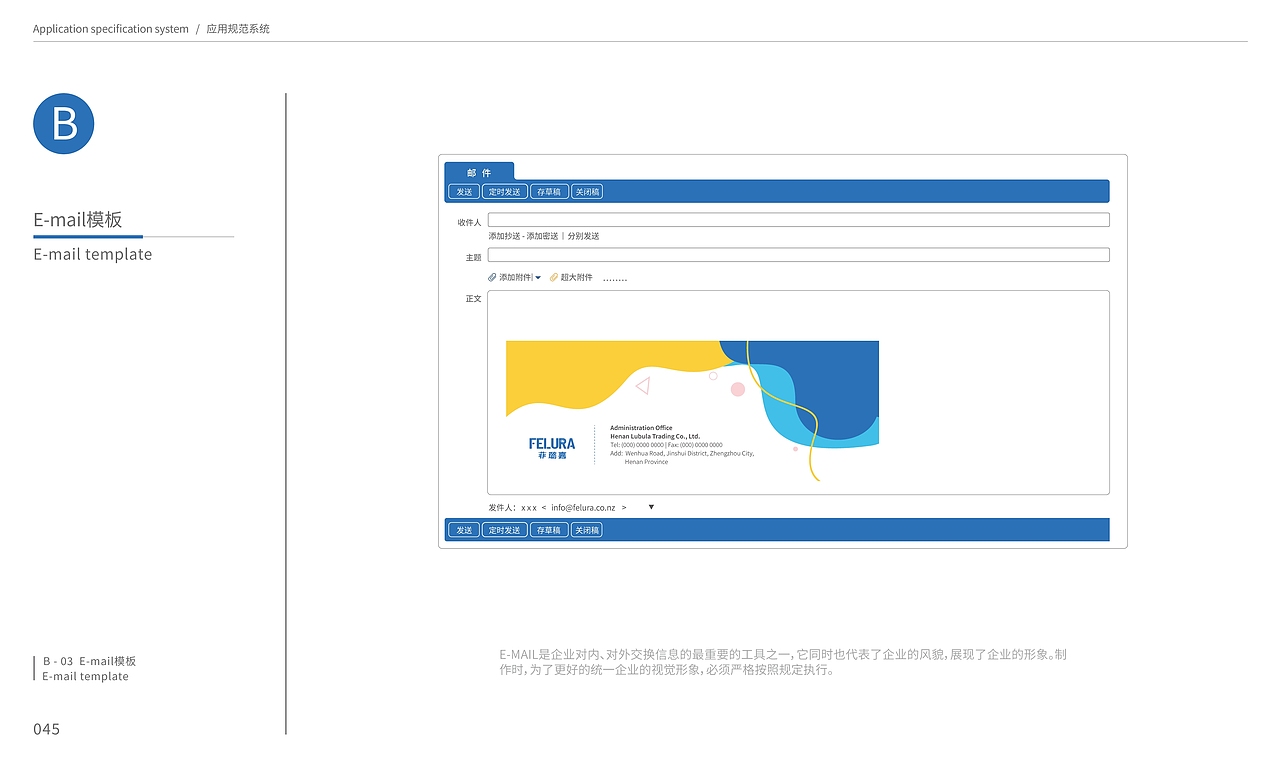Viewport: 1280px width, 761px height.
Task: Click the 主题 label
Action: 474,258
